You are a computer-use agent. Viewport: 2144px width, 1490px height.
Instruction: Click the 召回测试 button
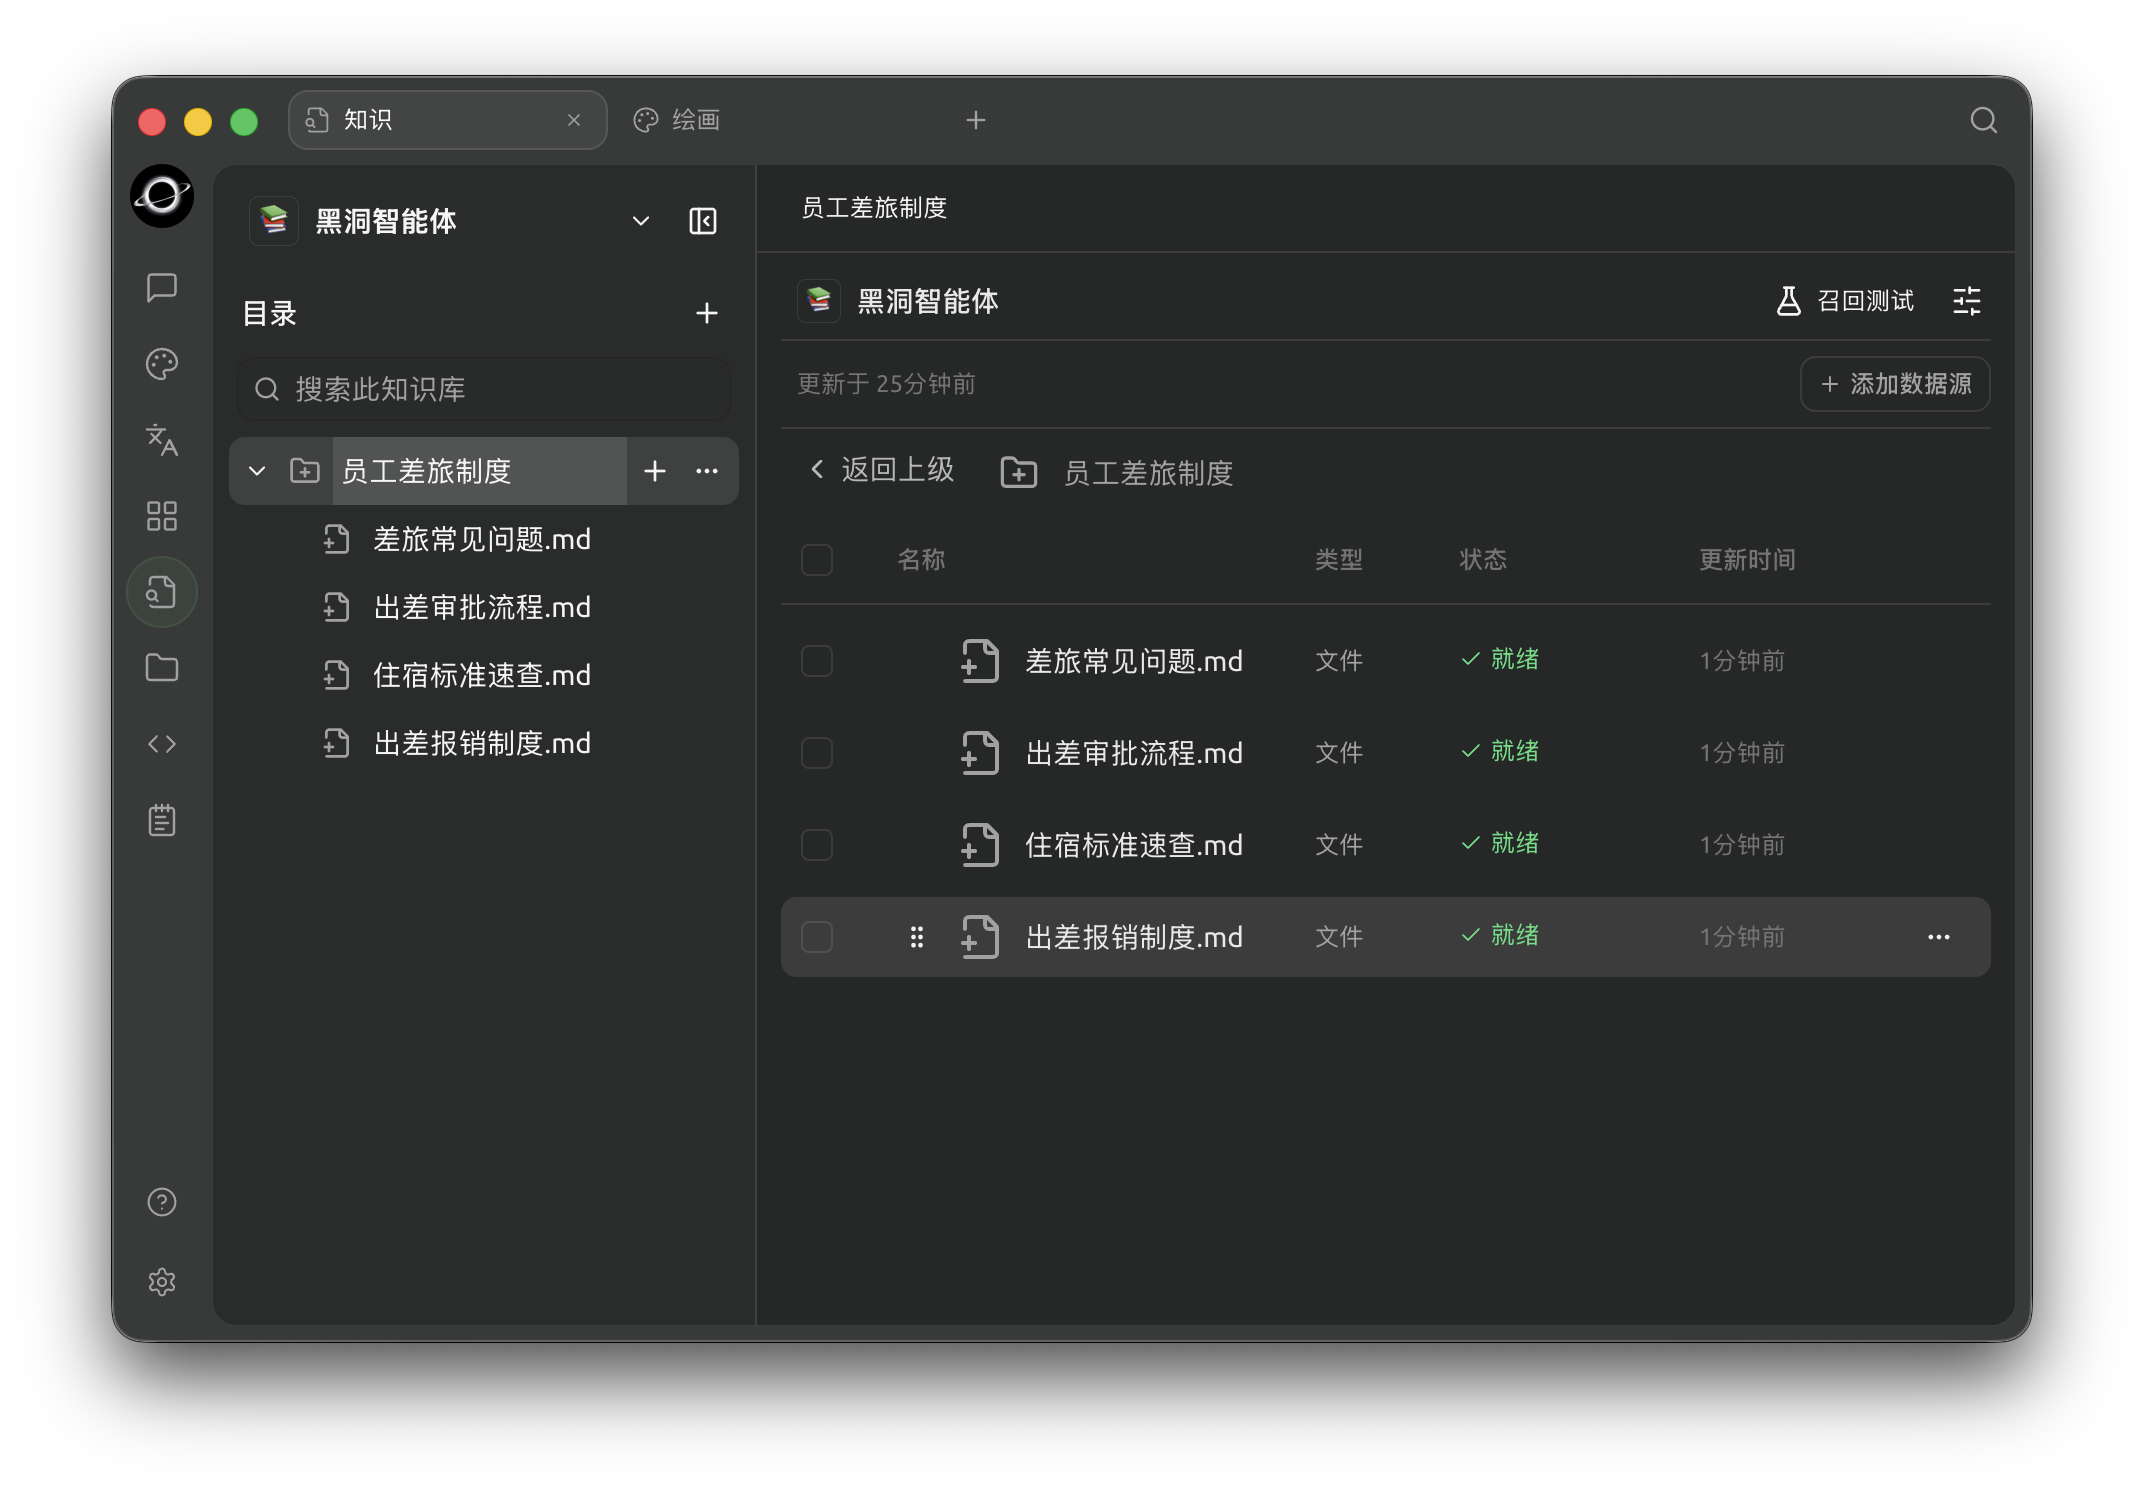(x=1845, y=301)
